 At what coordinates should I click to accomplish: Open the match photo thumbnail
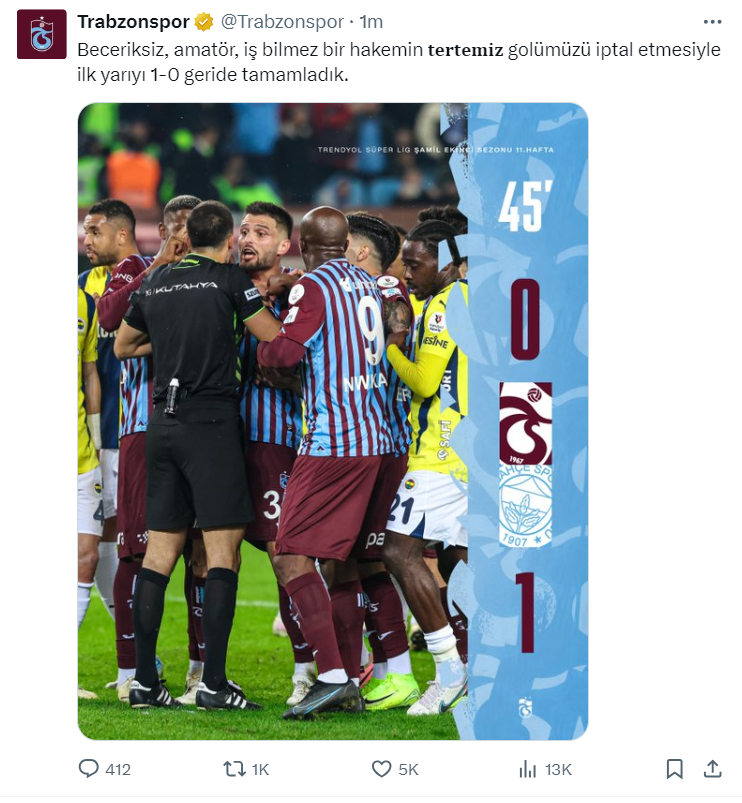[333, 421]
